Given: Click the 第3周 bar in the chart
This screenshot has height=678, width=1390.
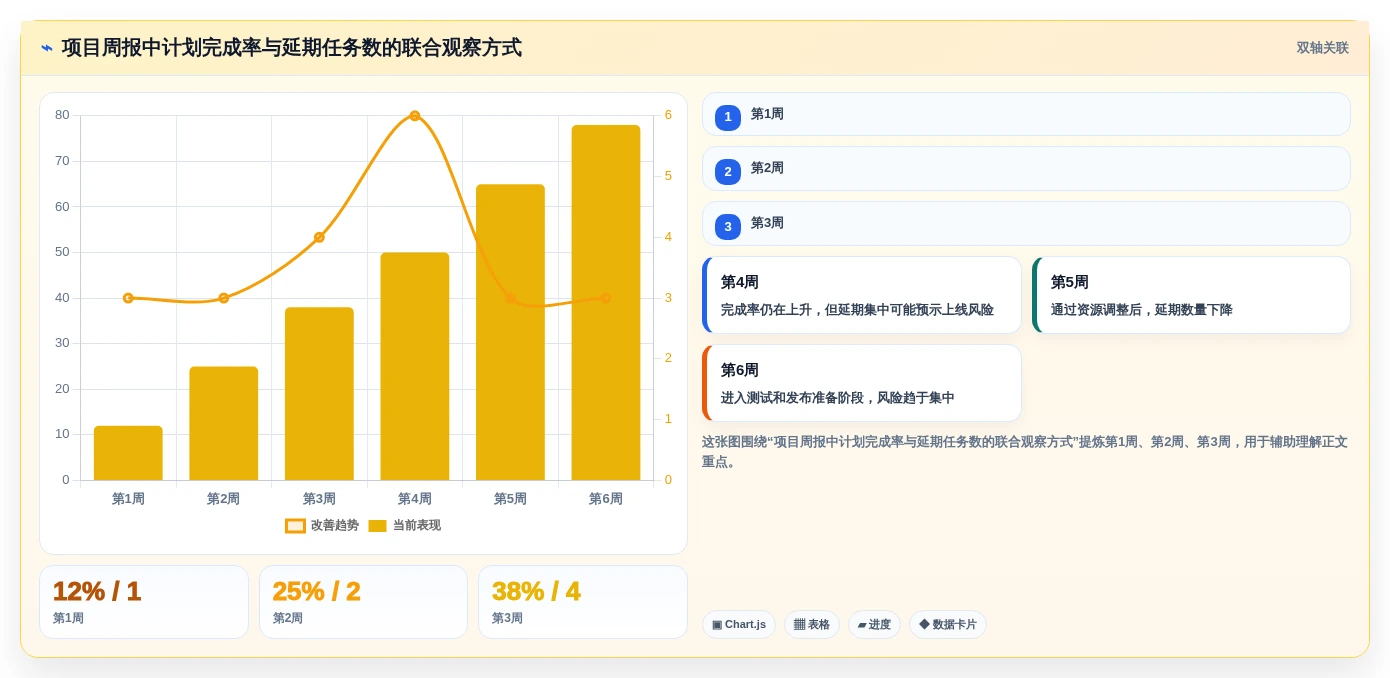Looking at the screenshot, I should 319,394.
